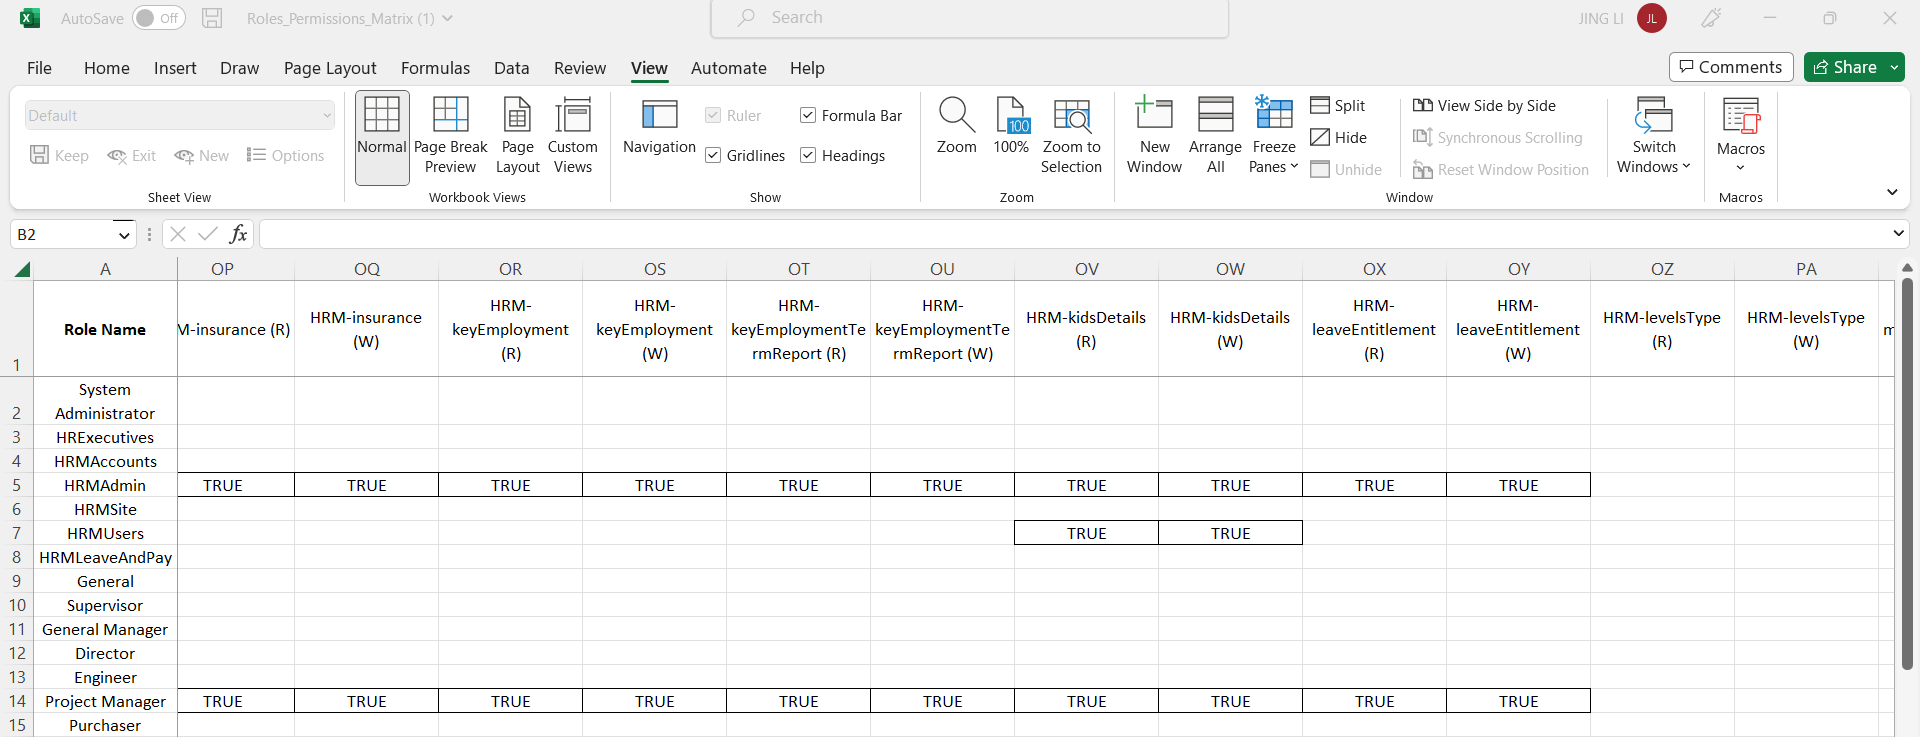Toggle the Headings checkbox
Viewport: 1920px width, 737px height.
coord(808,156)
